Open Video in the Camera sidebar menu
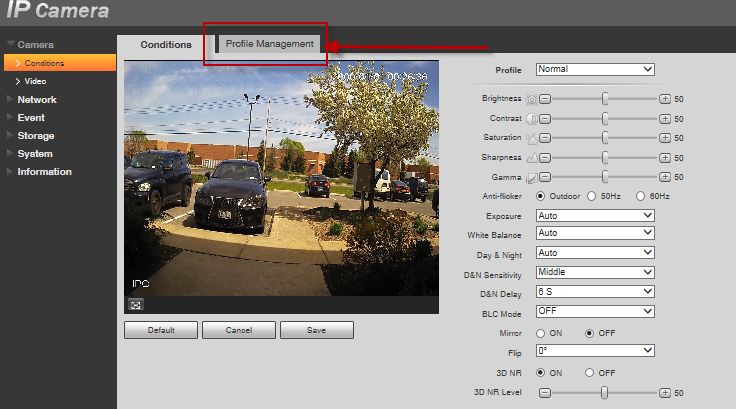 (x=35, y=81)
